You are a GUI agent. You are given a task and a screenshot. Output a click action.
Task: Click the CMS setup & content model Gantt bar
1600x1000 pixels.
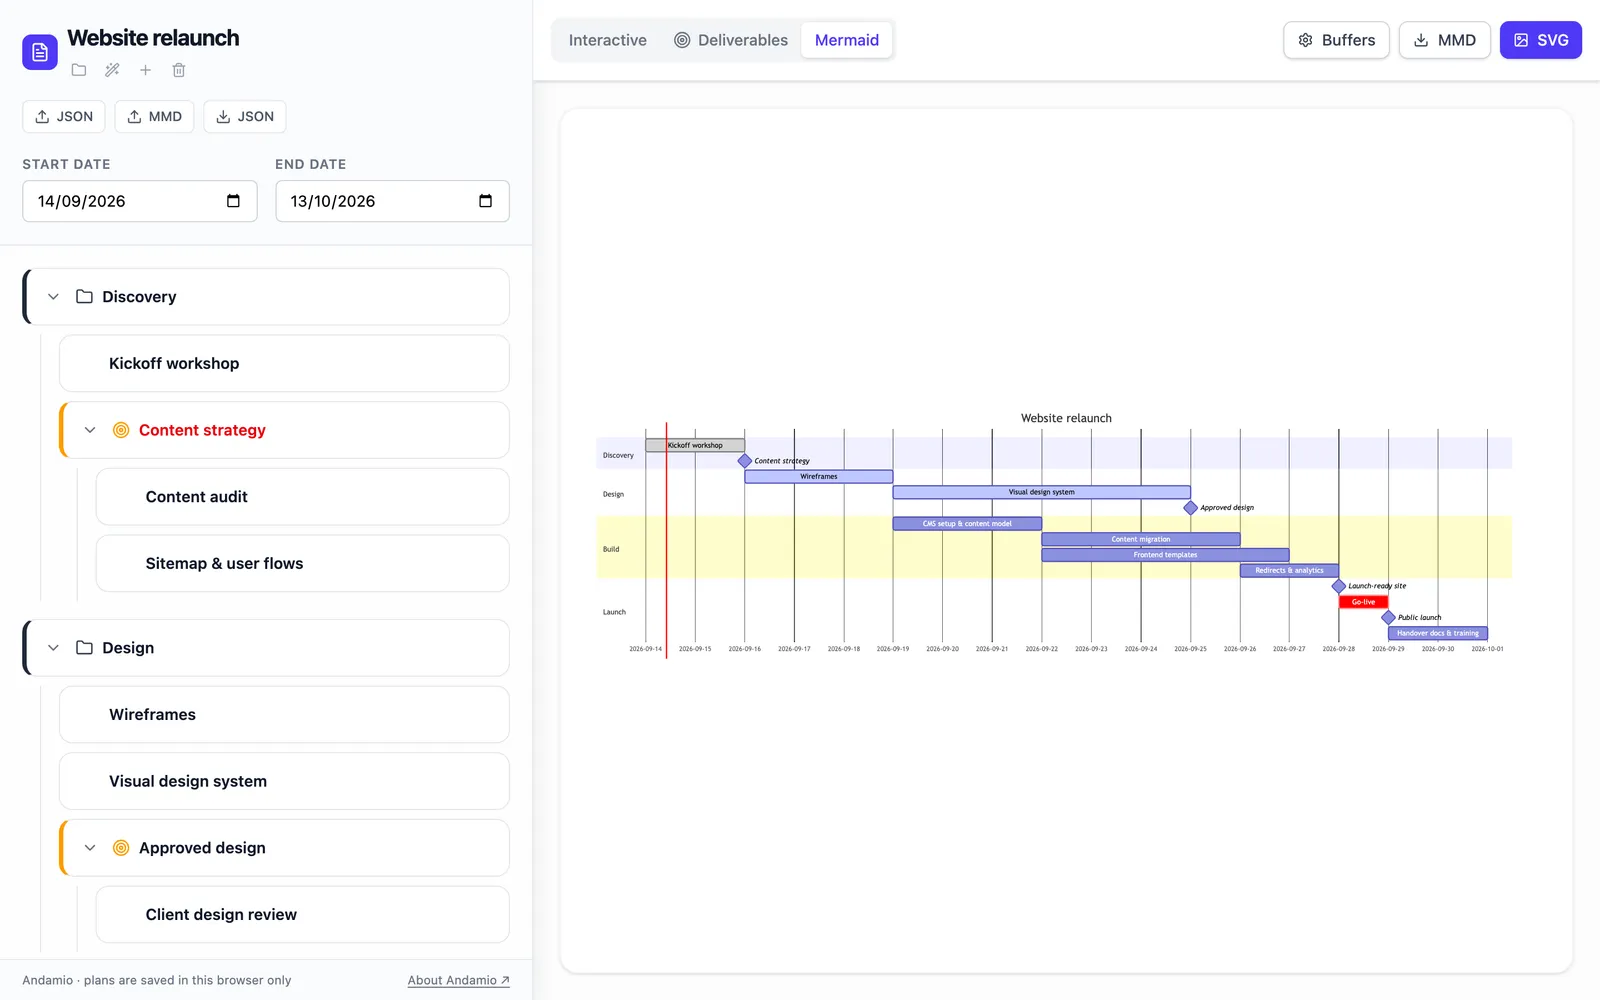pos(967,524)
